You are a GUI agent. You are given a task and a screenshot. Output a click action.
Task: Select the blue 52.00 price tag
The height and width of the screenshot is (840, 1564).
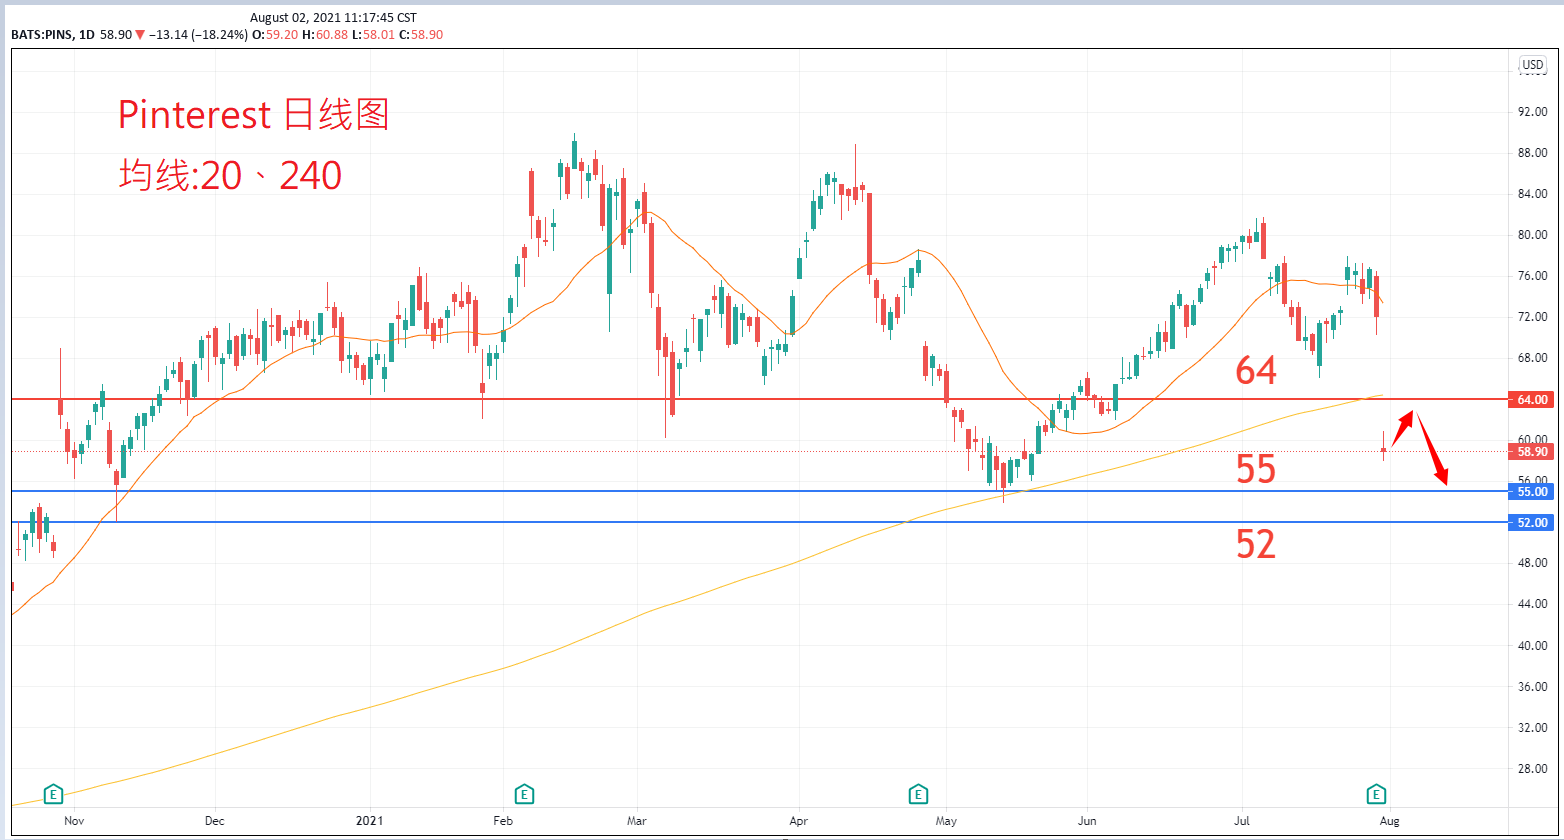click(x=1532, y=523)
